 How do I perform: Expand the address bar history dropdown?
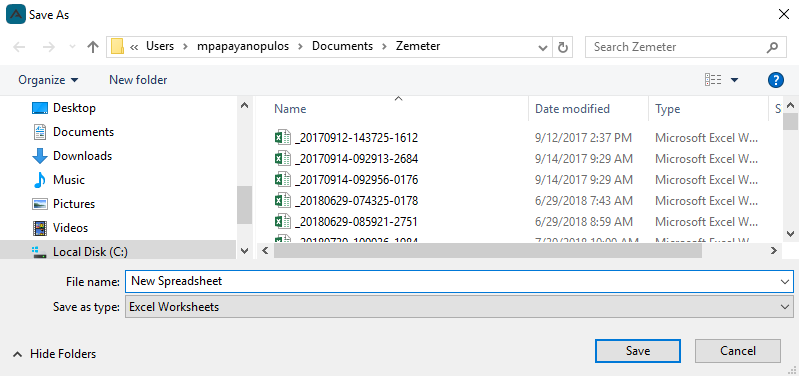(x=543, y=47)
